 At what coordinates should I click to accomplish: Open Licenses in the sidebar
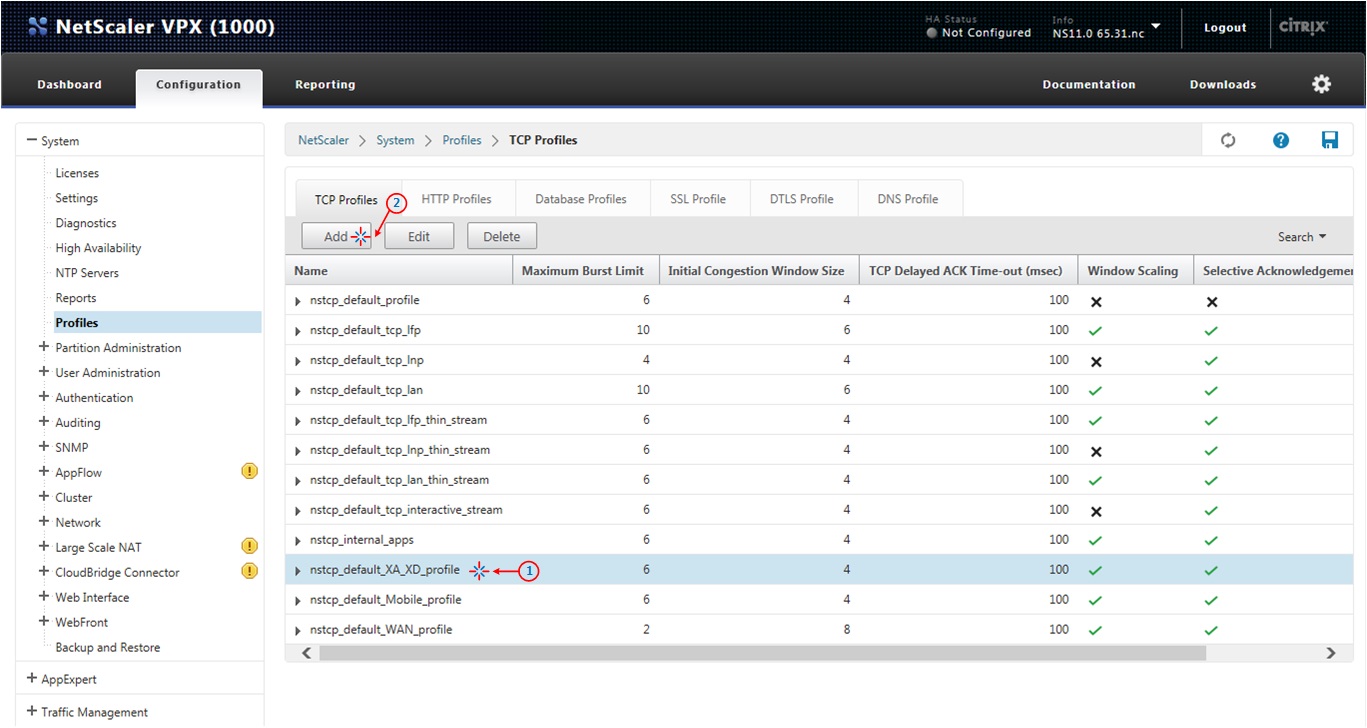tap(77, 173)
